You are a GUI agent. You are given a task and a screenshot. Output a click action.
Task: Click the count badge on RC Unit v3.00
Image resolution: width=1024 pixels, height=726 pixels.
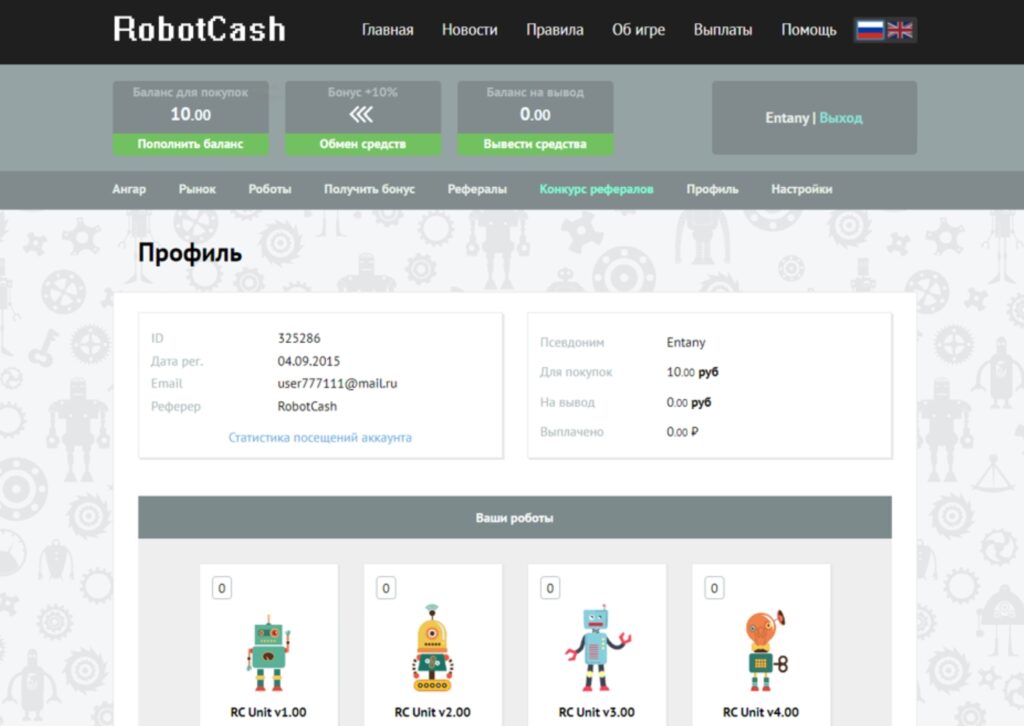point(550,588)
